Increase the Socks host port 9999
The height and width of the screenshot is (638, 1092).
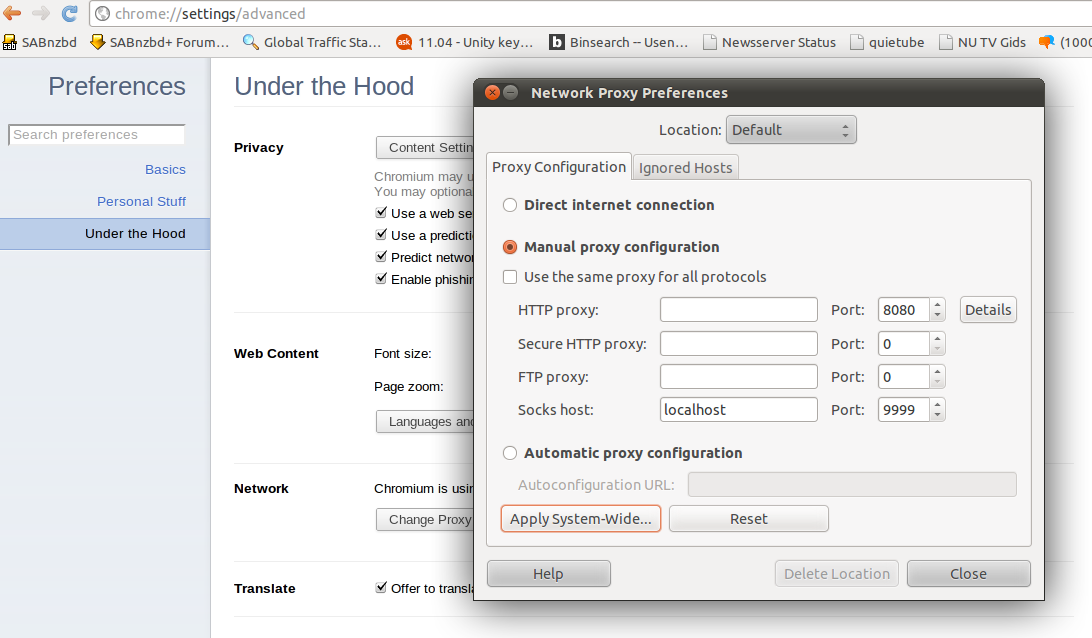coord(937,404)
